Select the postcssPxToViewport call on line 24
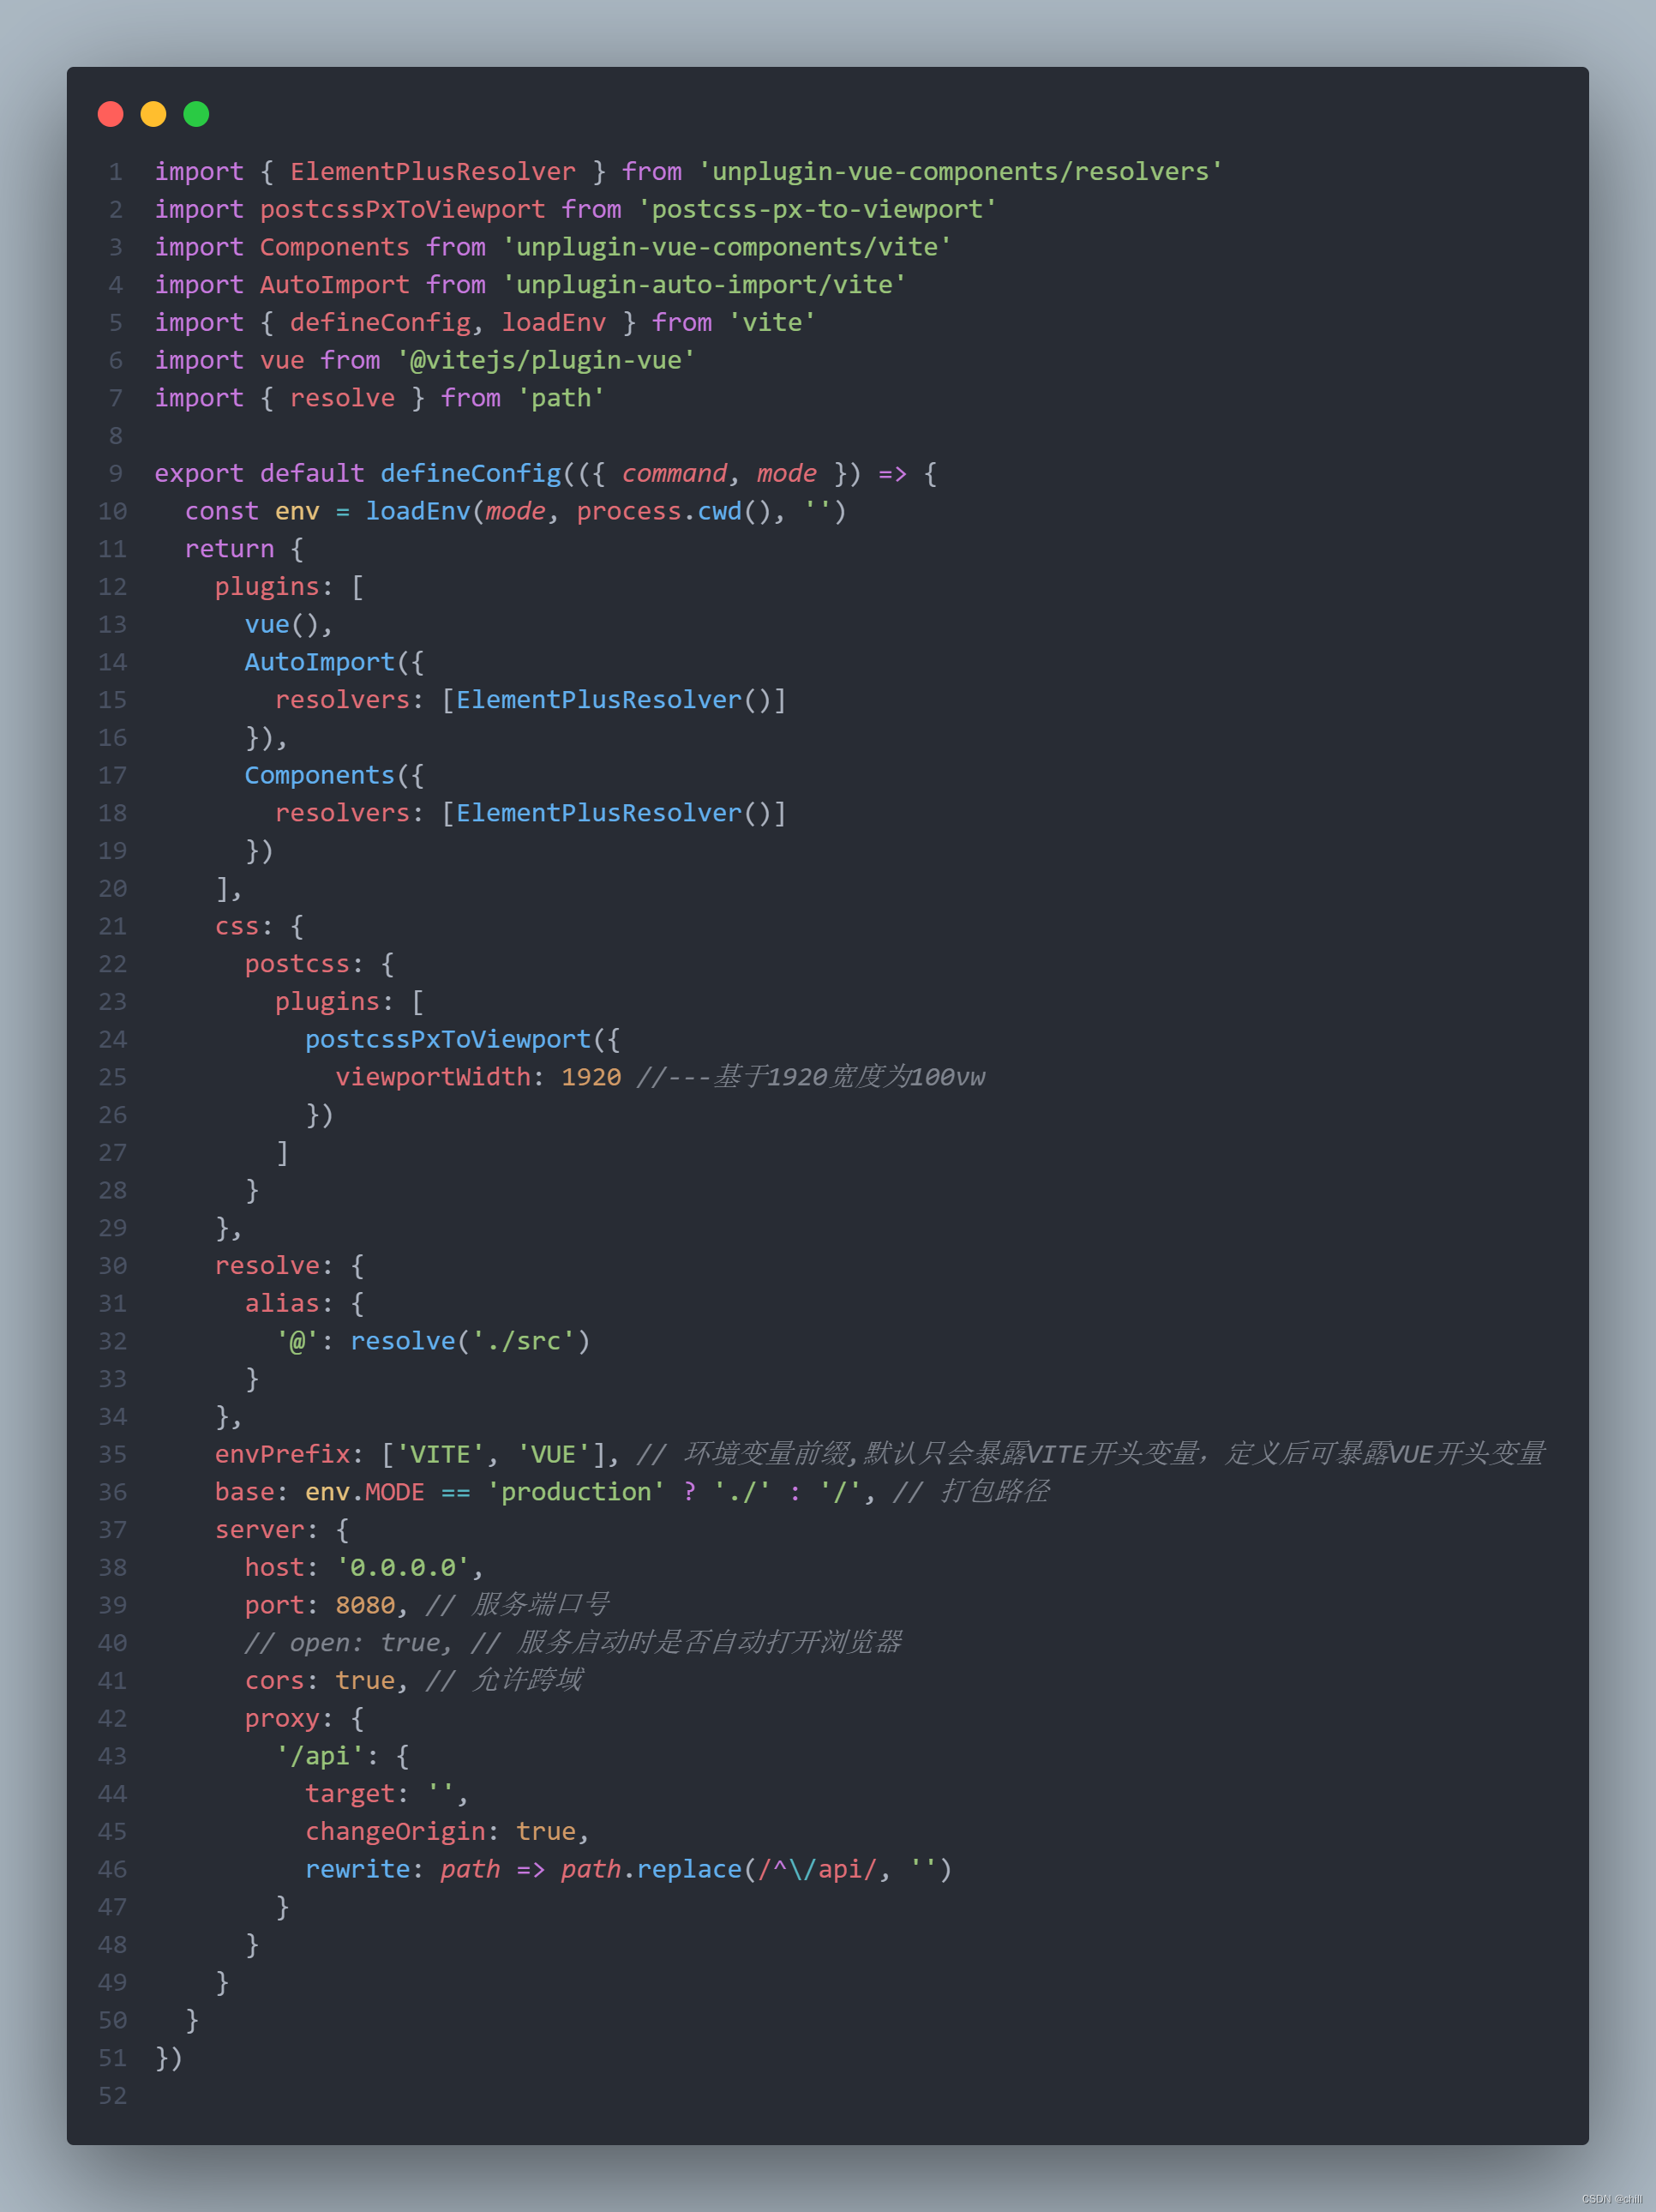Screen dimensions: 1656x2212 (447, 1039)
